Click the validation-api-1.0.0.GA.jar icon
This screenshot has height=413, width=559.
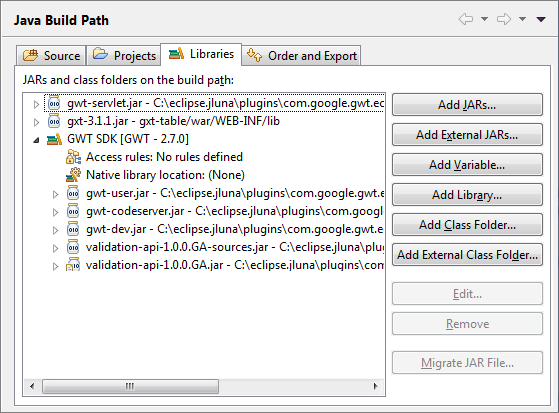coord(73,265)
